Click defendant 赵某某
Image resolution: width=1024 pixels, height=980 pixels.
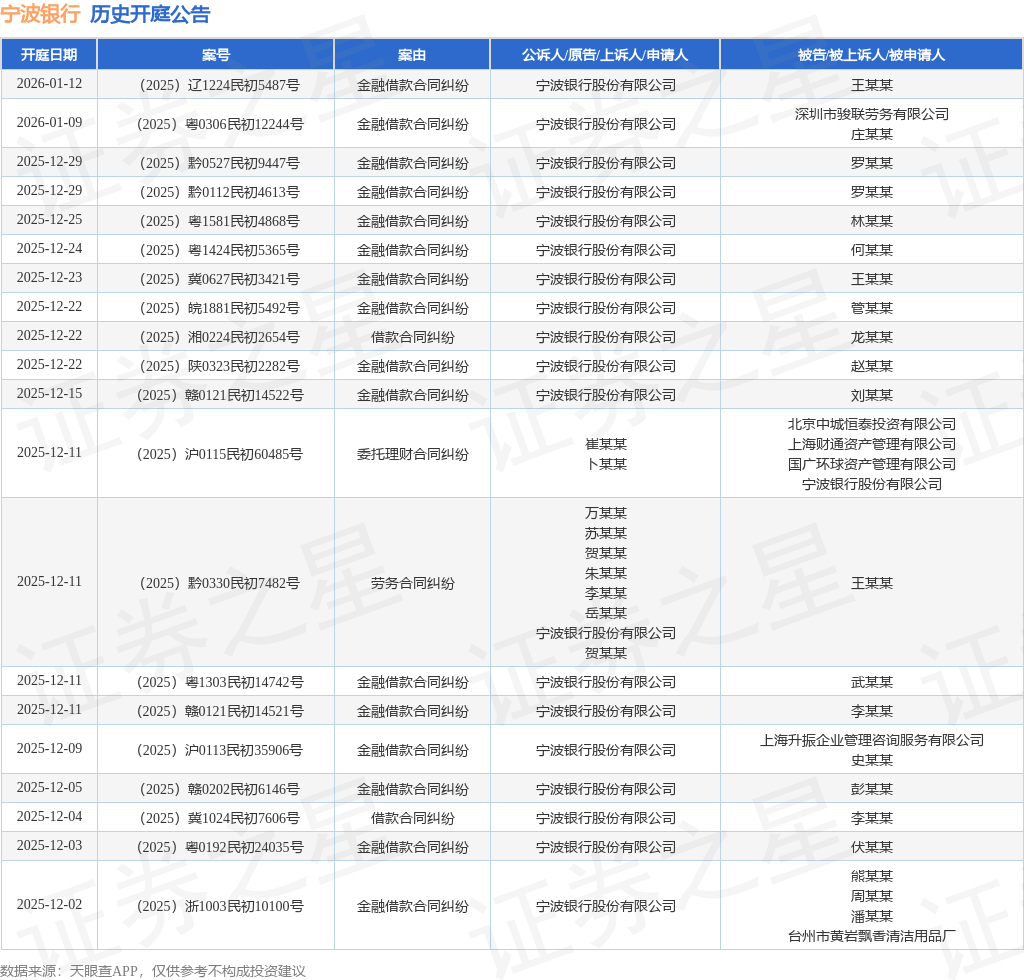(872, 366)
